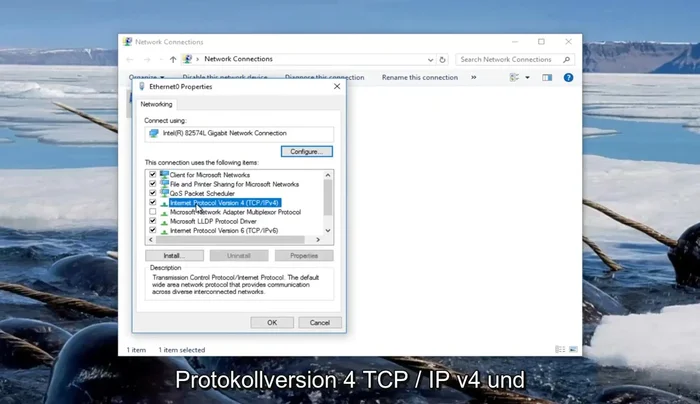Change your view icon
700x404 pixels.
click(x=514, y=77)
